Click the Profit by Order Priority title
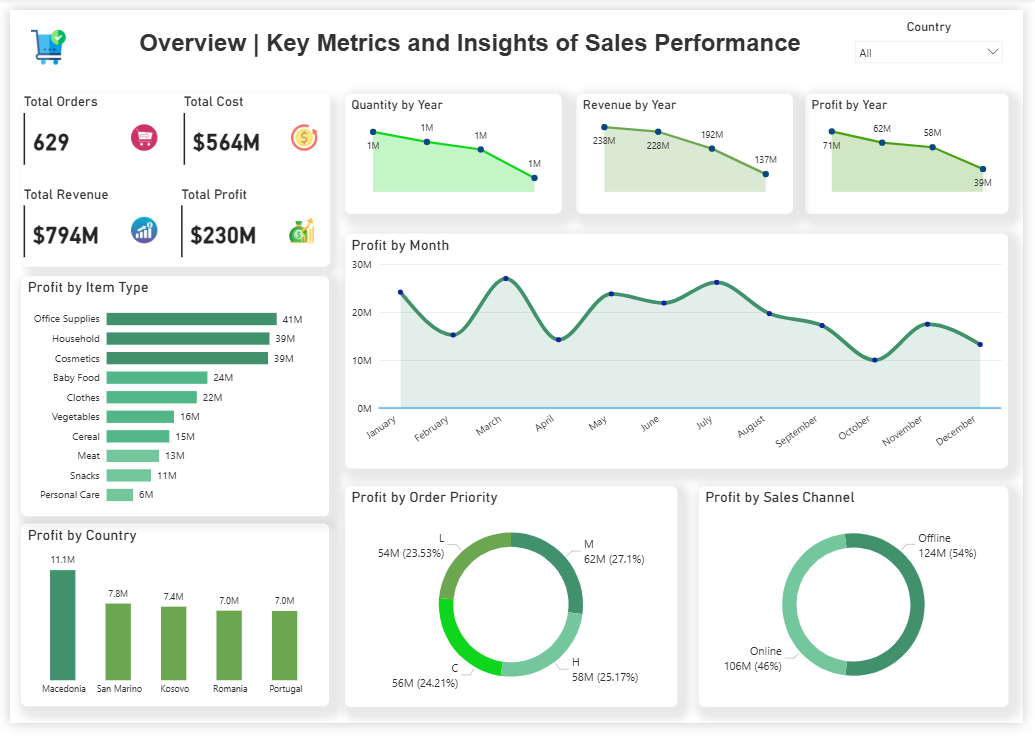The image size is (1035, 737). click(424, 497)
